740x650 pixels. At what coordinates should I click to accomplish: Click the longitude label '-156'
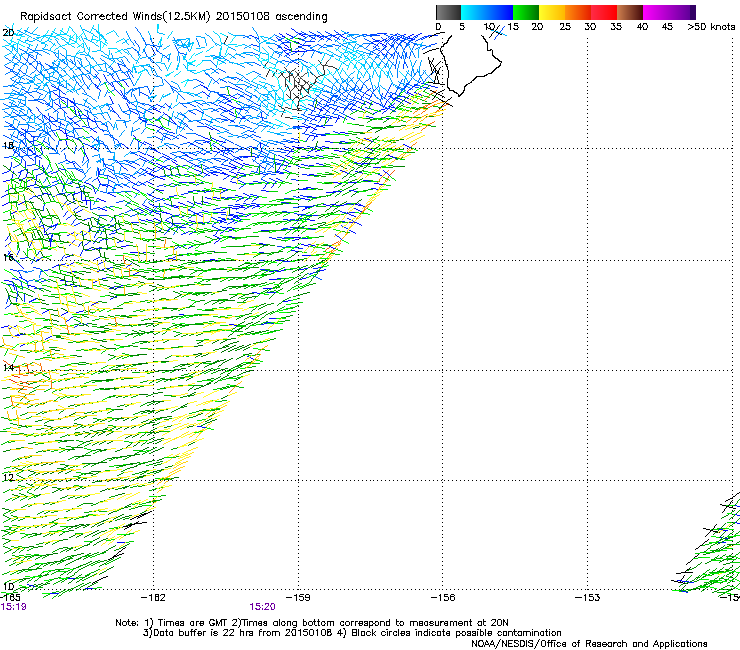pos(443,598)
